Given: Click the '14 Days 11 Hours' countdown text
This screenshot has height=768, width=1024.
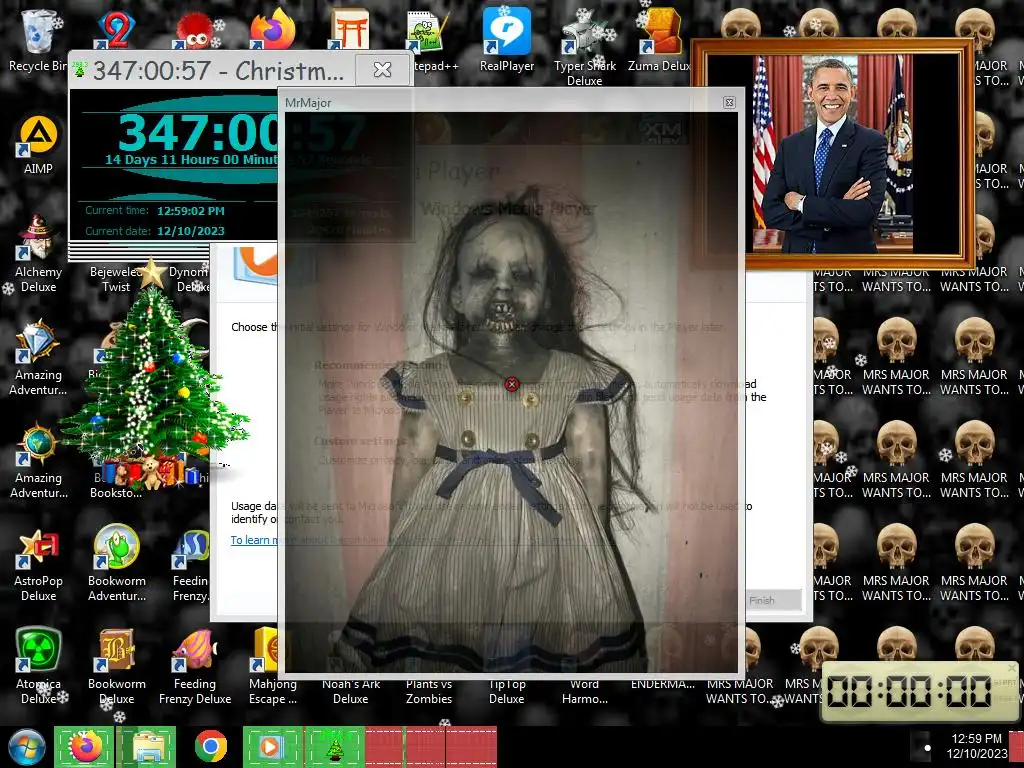Looking at the screenshot, I should [x=191, y=159].
